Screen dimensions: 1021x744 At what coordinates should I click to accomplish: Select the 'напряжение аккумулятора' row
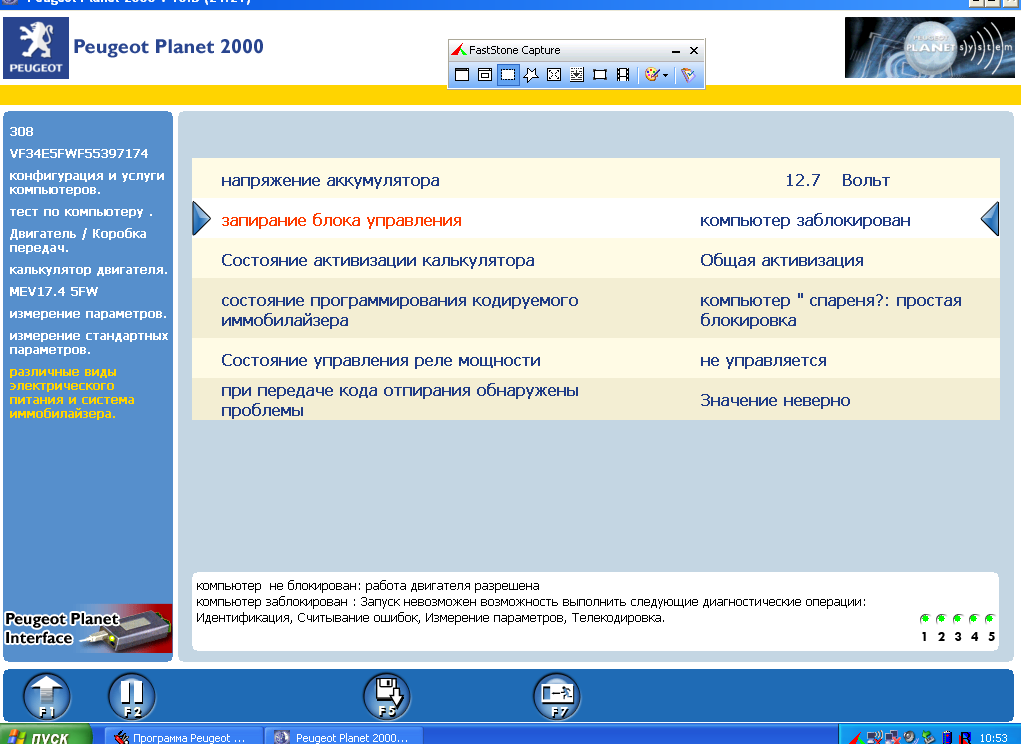[596, 178]
